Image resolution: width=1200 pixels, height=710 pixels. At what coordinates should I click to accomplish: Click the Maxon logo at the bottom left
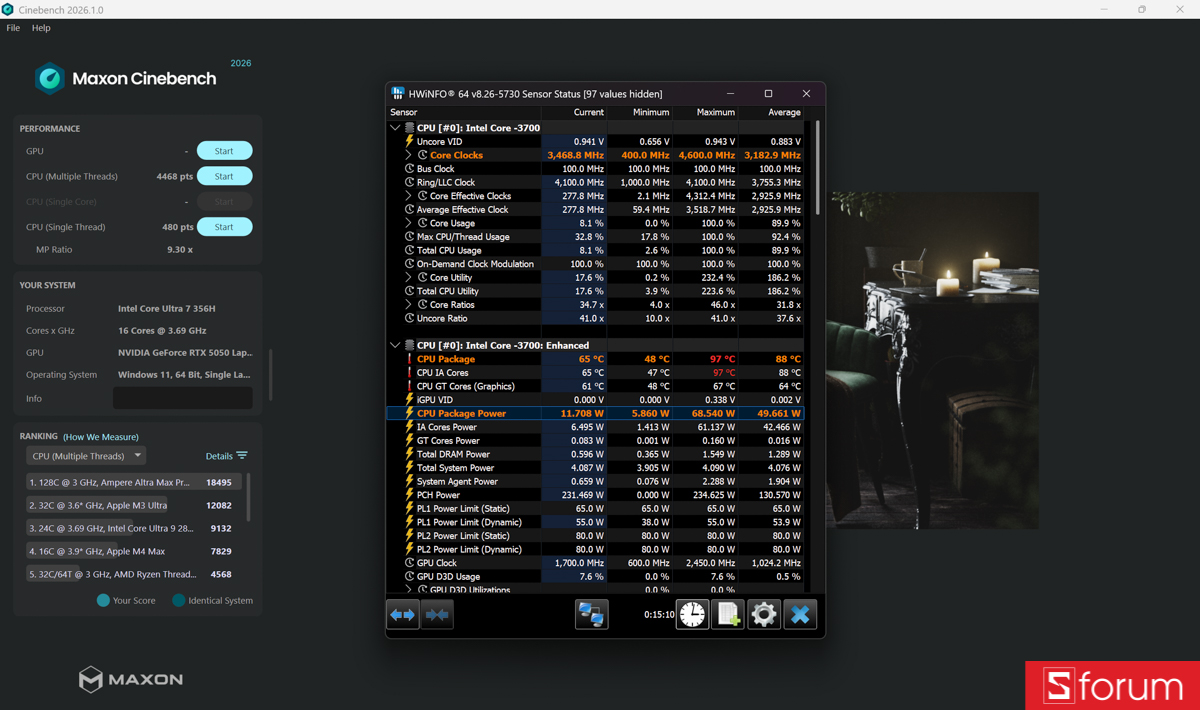coord(131,679)
